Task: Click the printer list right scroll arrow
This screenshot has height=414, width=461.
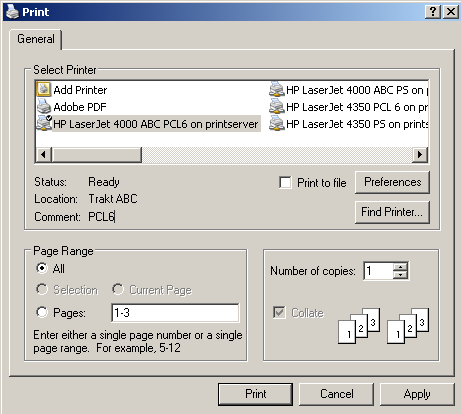Action: 420,155
